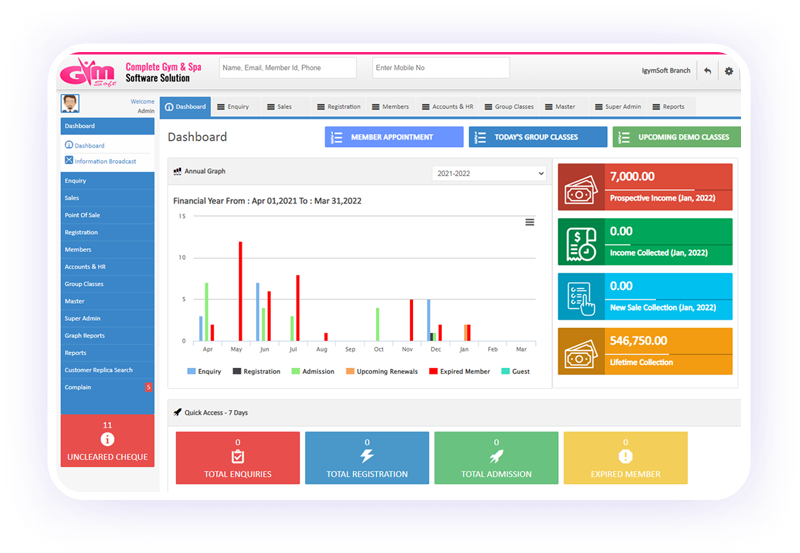Viewport: 800px width, 553px height.
Task: Toggle Upcoming Renewals legend swatch
Action: 350,371
